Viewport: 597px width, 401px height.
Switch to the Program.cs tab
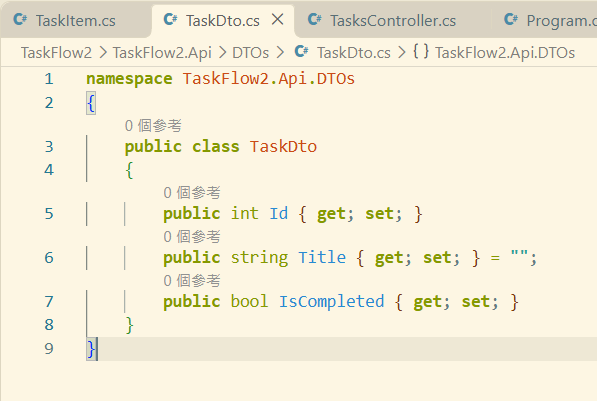tap(545, 21)
